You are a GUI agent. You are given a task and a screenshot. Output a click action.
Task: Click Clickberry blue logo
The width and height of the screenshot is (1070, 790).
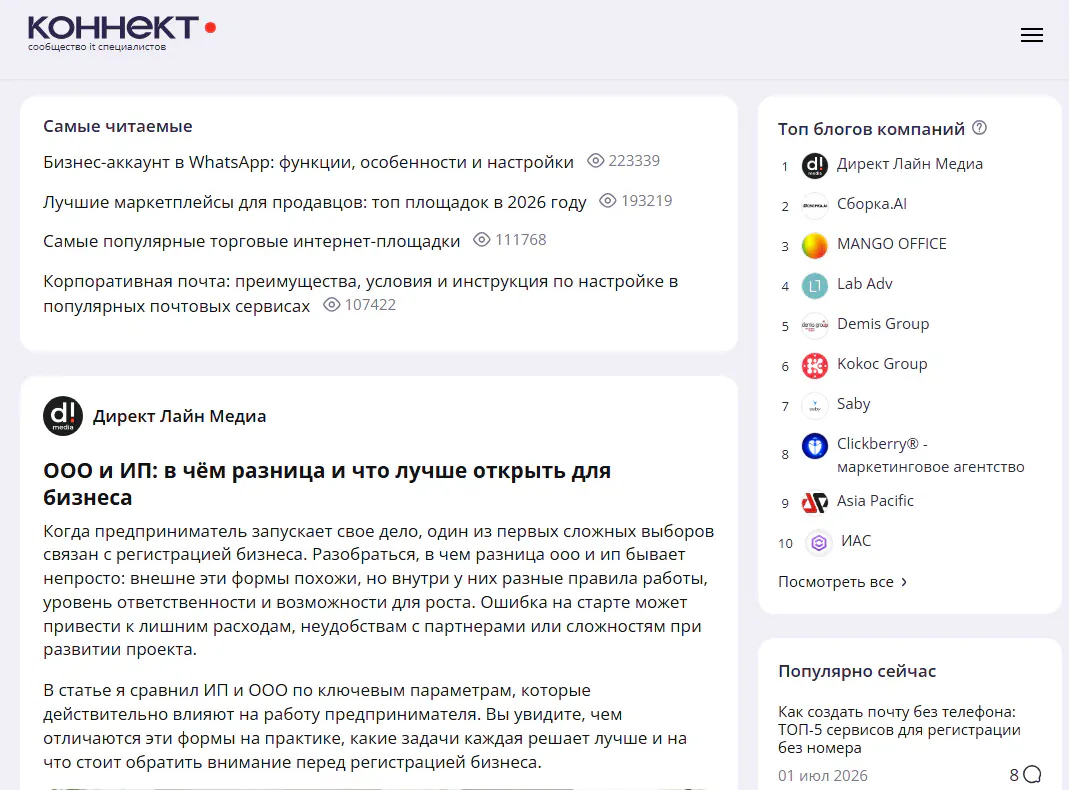(x=814, y=446)
